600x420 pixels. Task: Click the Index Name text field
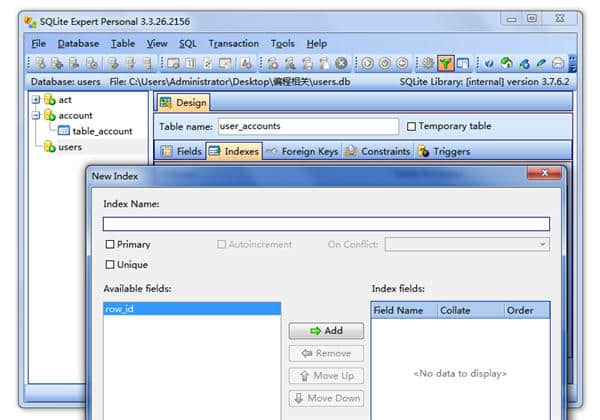tap(326, 224)
